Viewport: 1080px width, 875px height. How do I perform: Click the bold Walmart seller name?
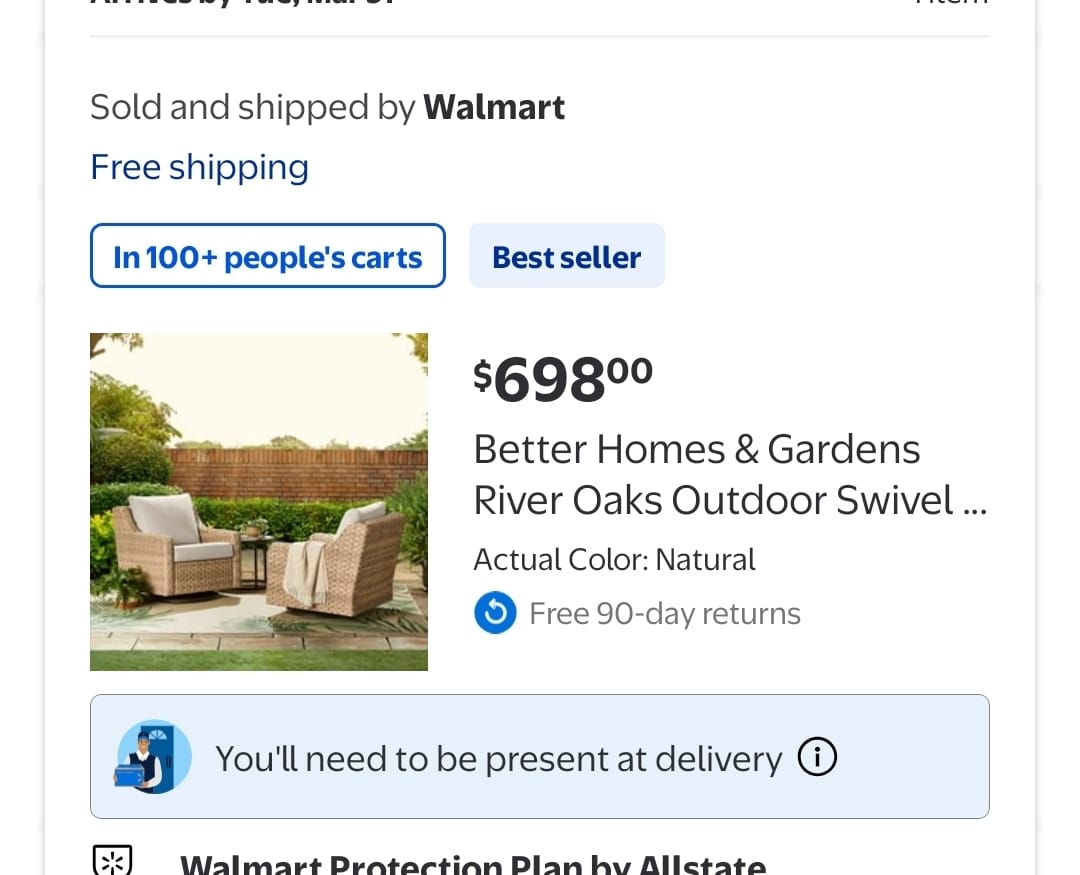[x=494, y=107]
